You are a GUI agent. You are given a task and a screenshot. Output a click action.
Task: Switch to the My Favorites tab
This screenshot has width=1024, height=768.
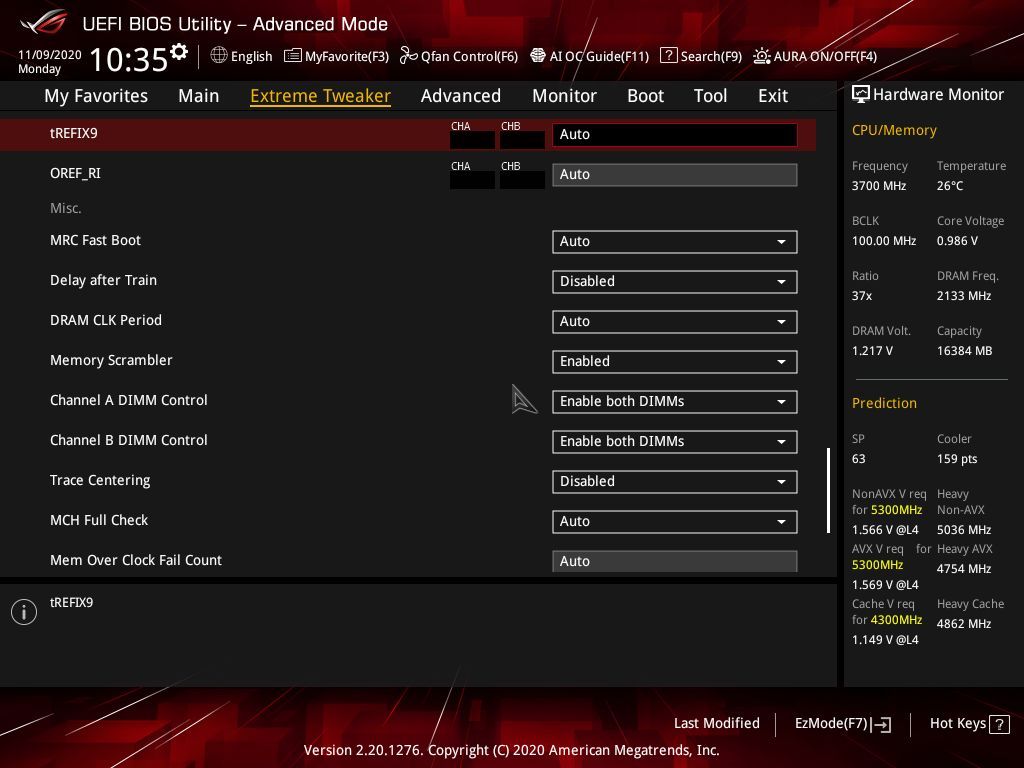point(96,96)
